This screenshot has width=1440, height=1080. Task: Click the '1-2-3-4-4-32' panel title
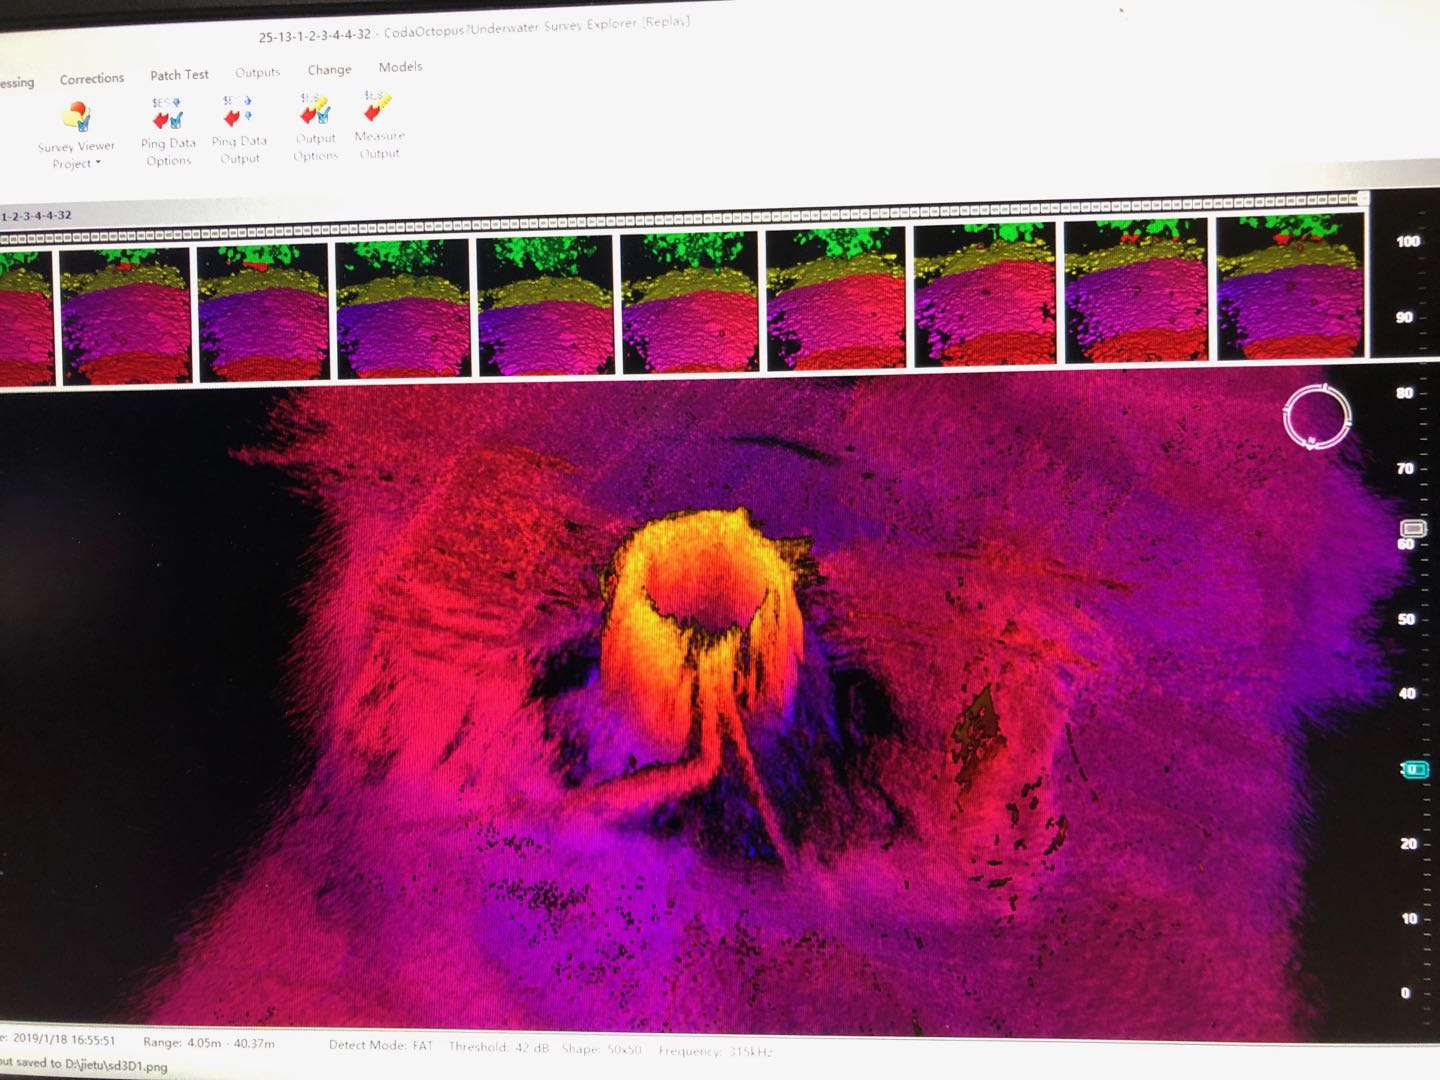(x=36, y=215)
